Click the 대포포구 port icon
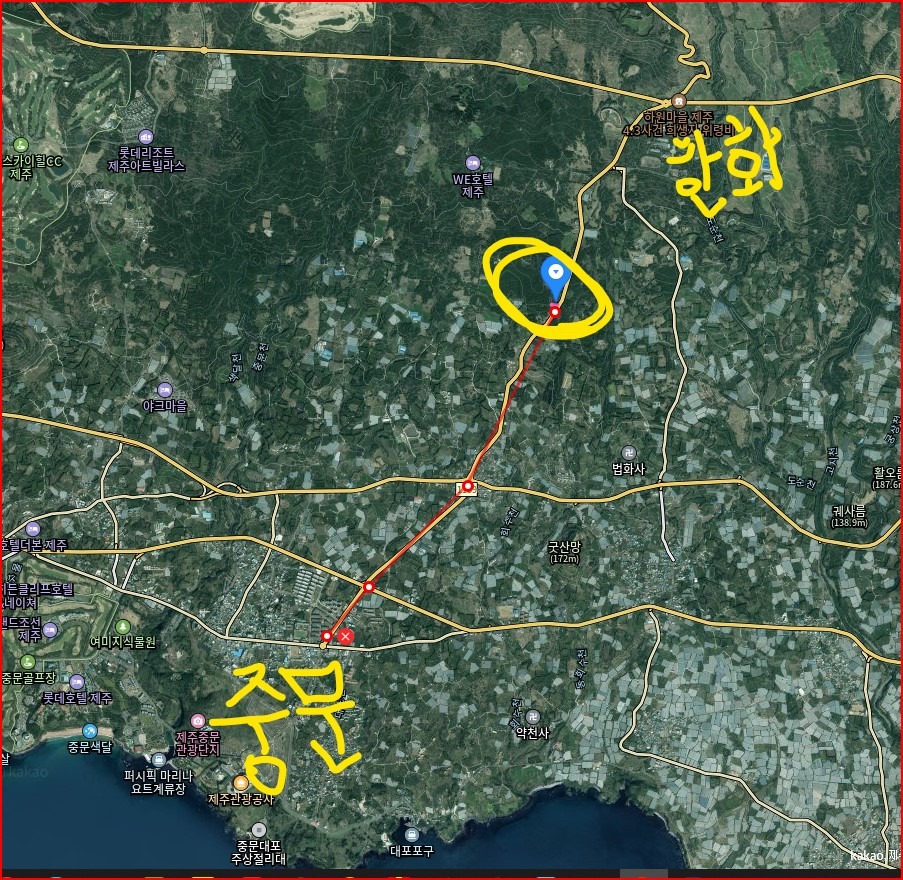Viewport: 903px width, 880px height. coord(411,835)
